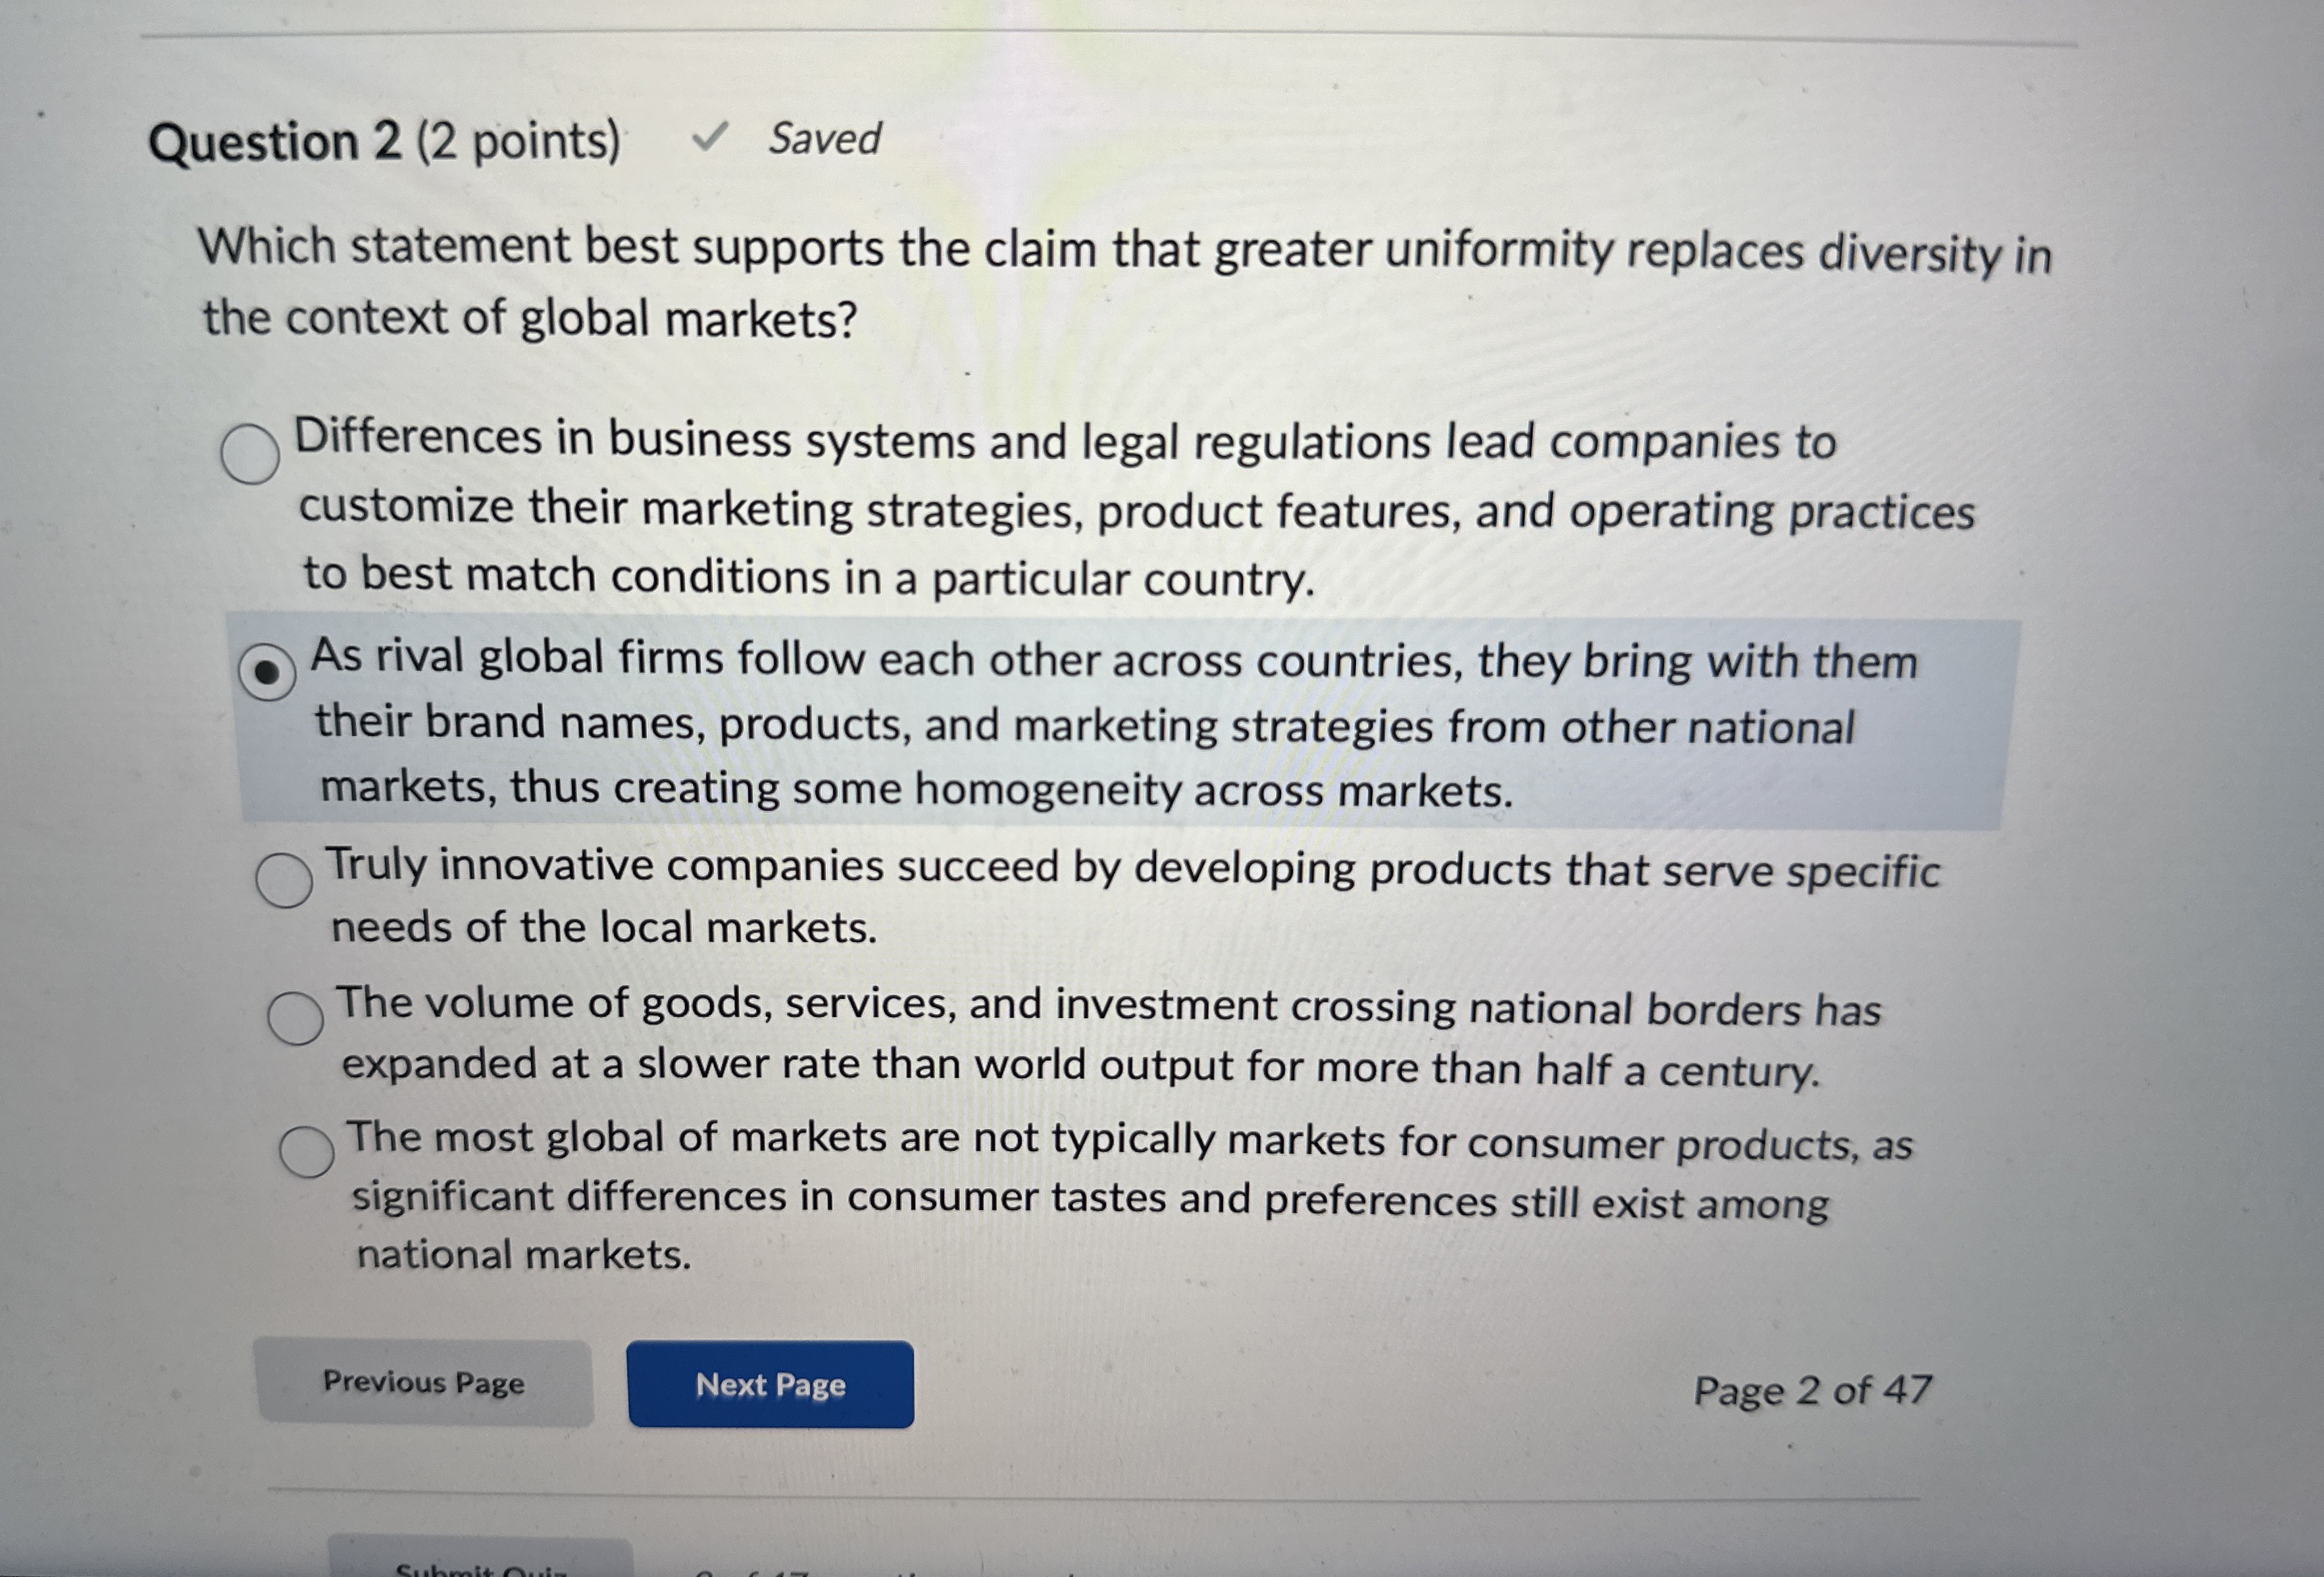Screen dimensions: 2324x1577
Task: Click the '(2 points)' label
Action: pos(519,141)
